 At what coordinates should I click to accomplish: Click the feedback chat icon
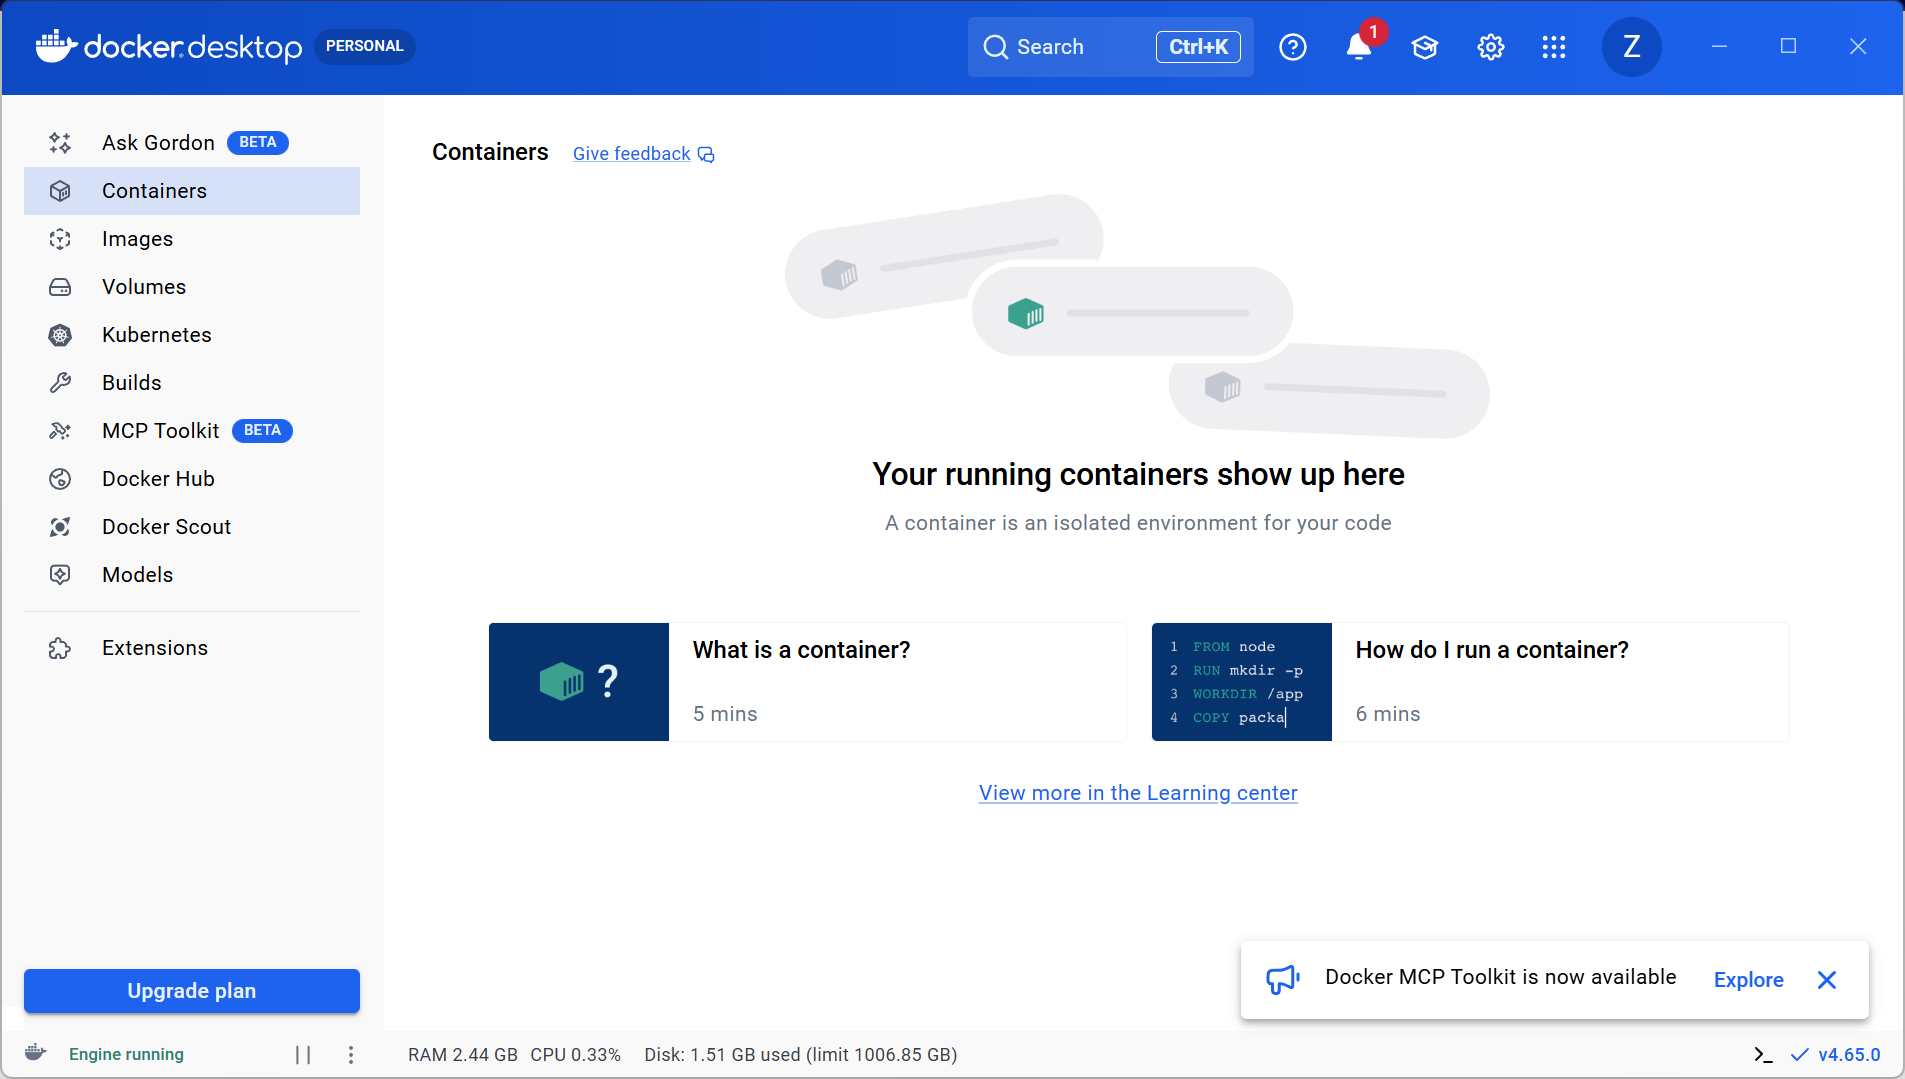click(706, 154)
